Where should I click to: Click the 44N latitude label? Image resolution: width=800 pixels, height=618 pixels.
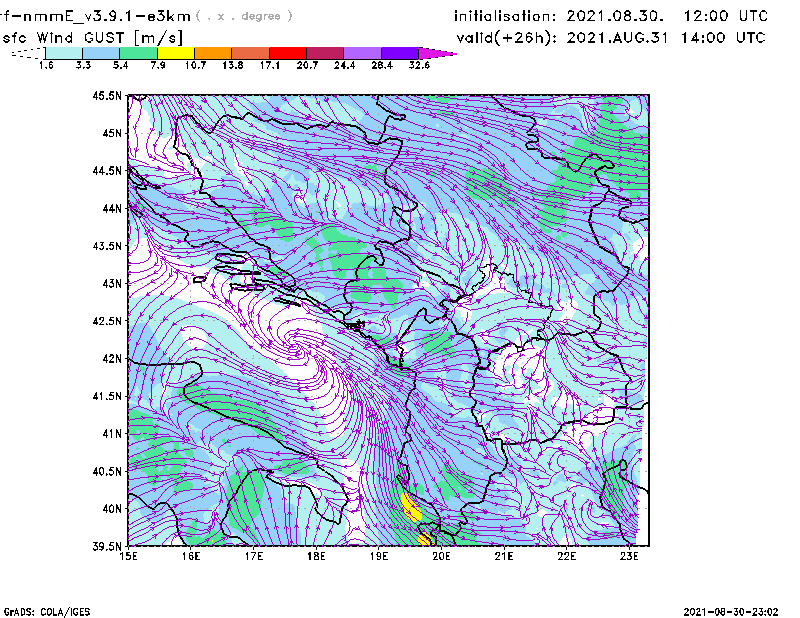[112, 208]
